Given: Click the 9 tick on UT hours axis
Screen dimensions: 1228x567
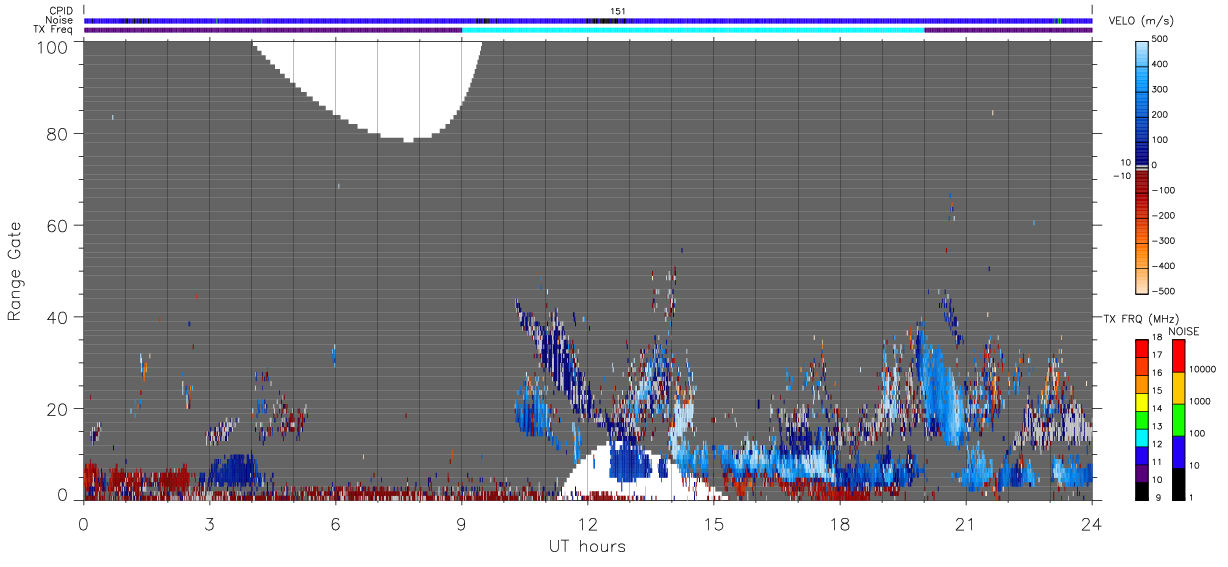Looking at the screenshot, I should (461, 523).
